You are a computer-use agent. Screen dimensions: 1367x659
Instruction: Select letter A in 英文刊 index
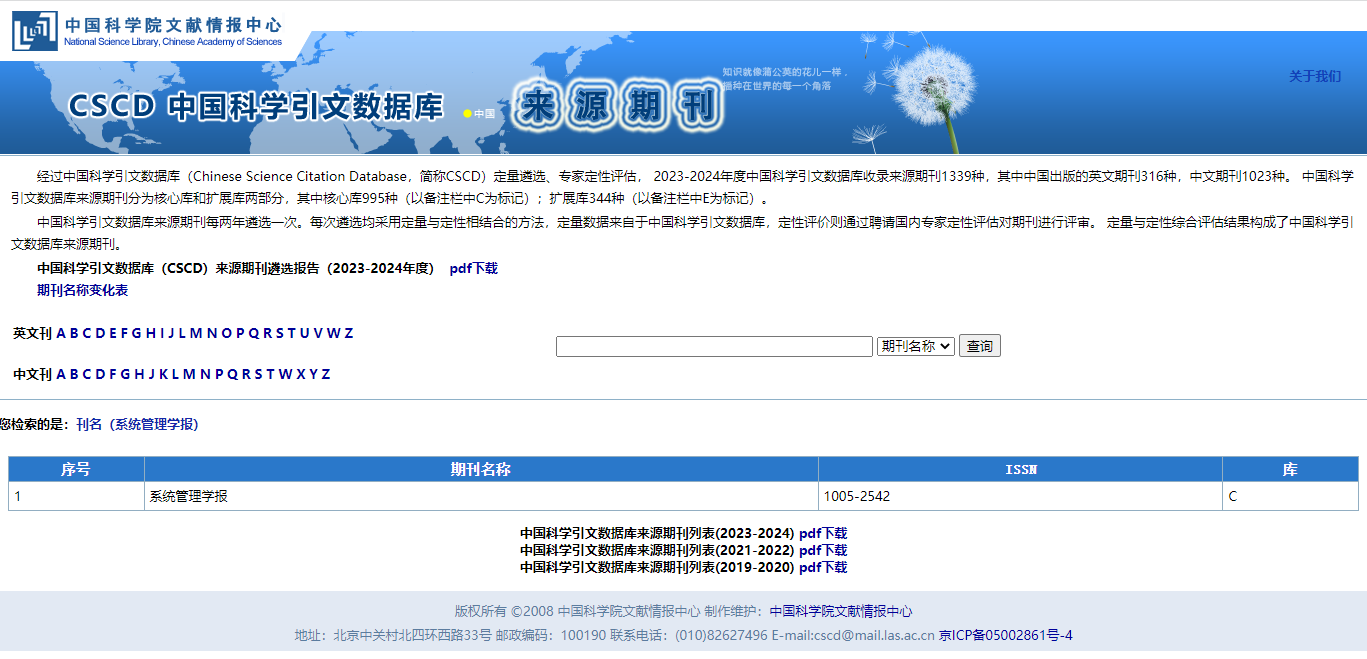pyautogui.click(x=61, y=333)
